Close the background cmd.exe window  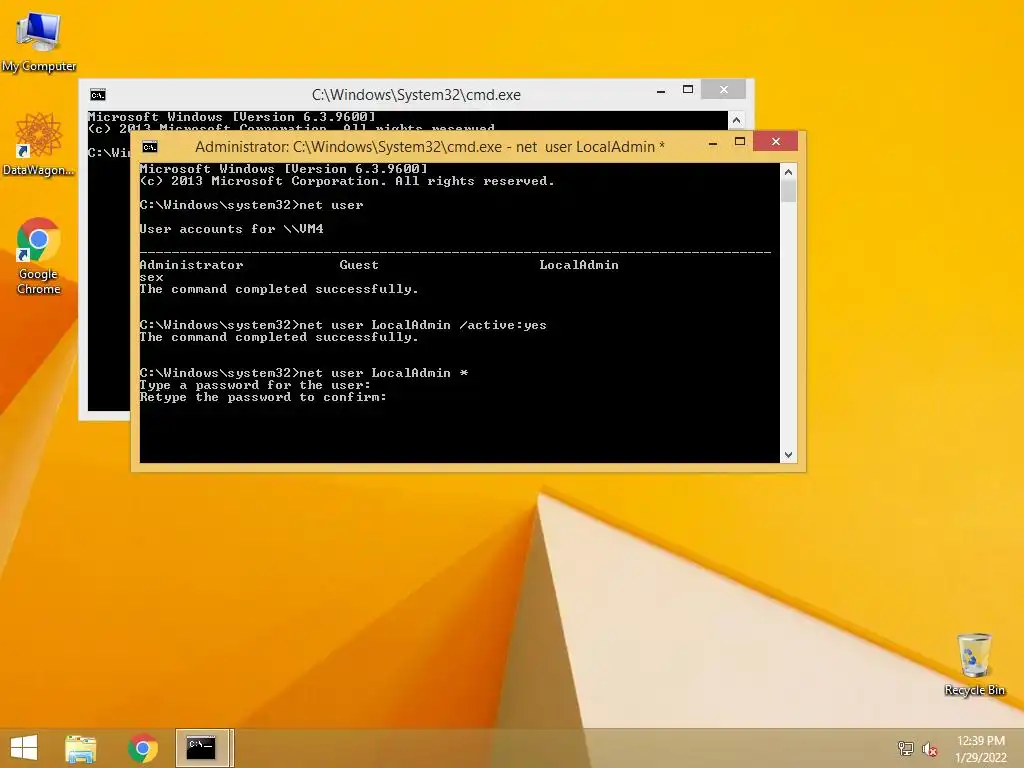(724, 89)
